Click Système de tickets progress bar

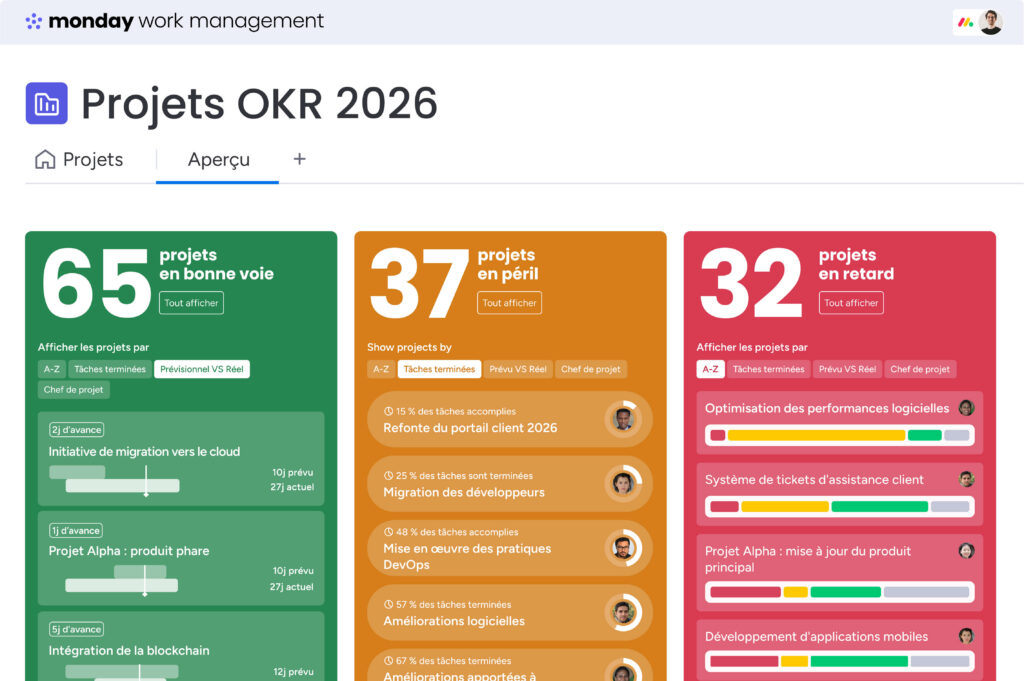click(x=840, y=507)
